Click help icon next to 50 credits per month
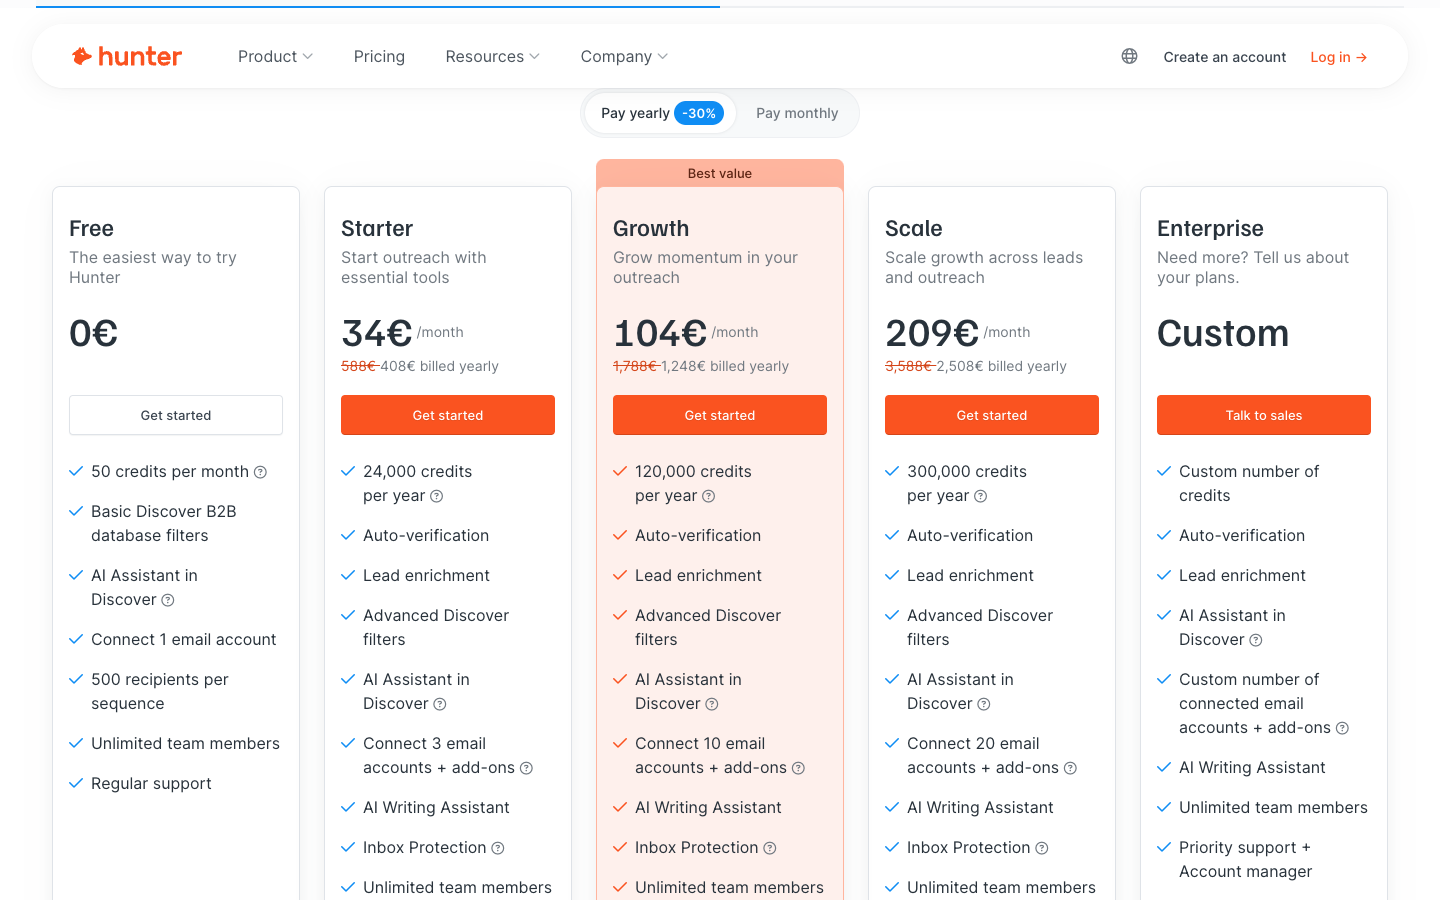Screen dimensions: 1440x900 (x=260, y=472)
